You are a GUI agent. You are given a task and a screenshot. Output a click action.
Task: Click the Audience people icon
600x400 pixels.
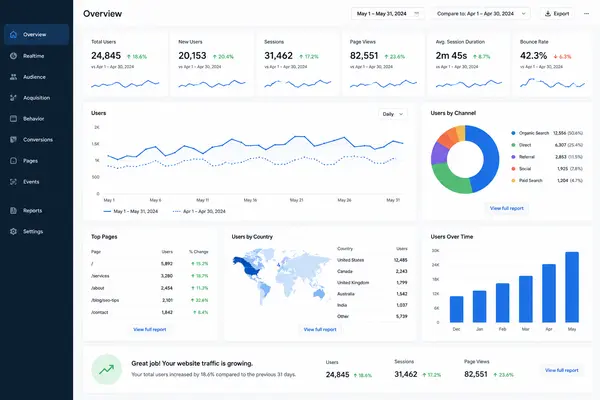click(13, 77)
